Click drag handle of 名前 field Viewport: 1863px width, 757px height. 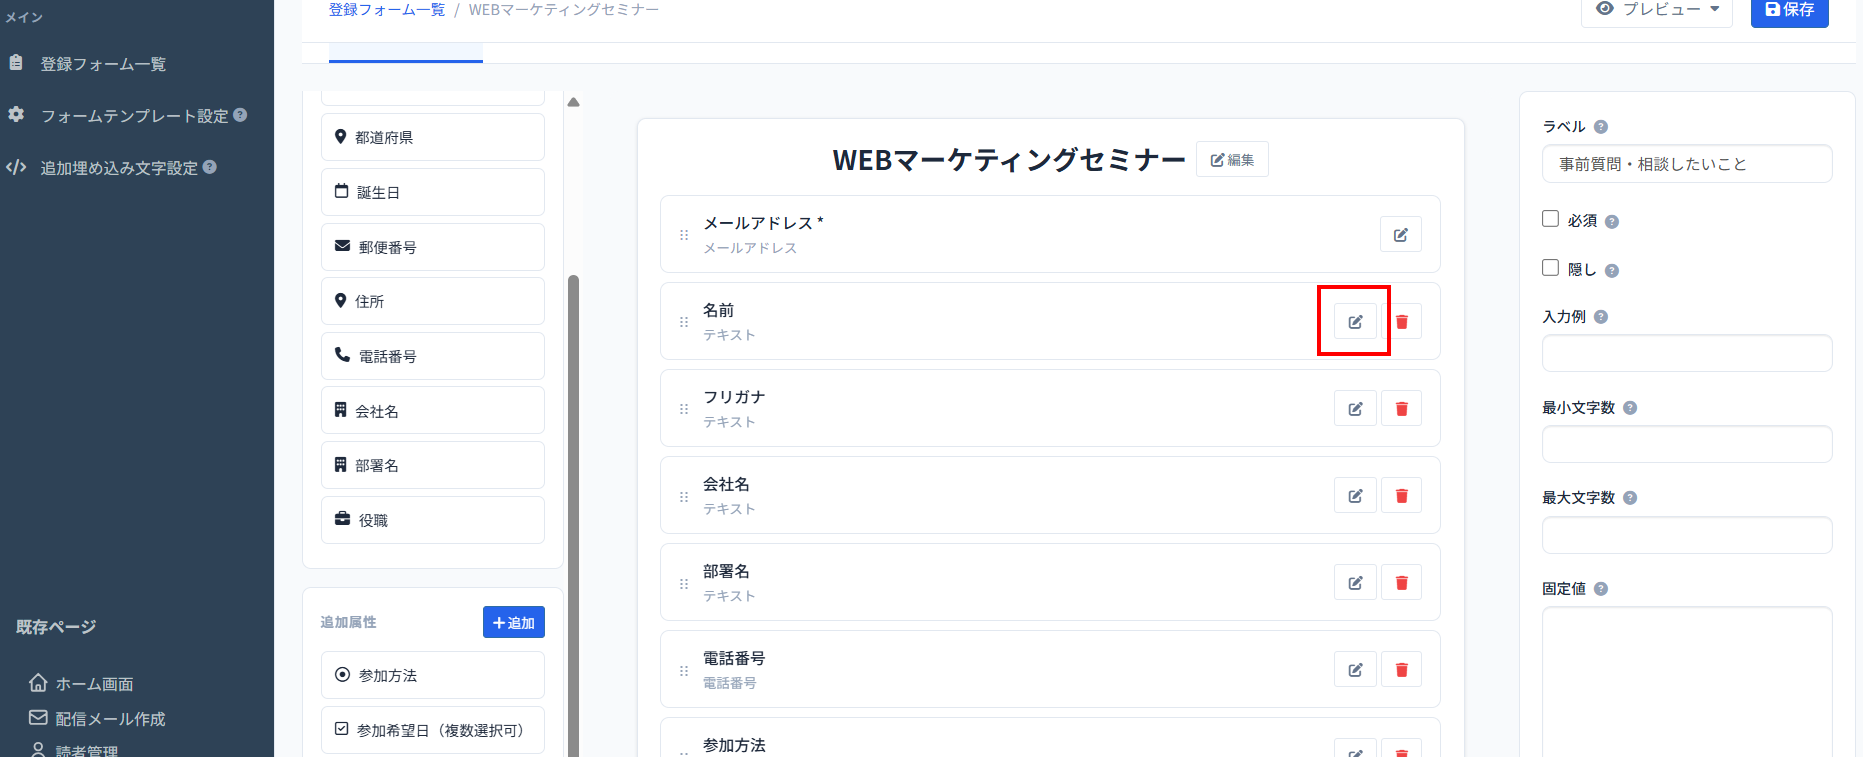[684, 322]
